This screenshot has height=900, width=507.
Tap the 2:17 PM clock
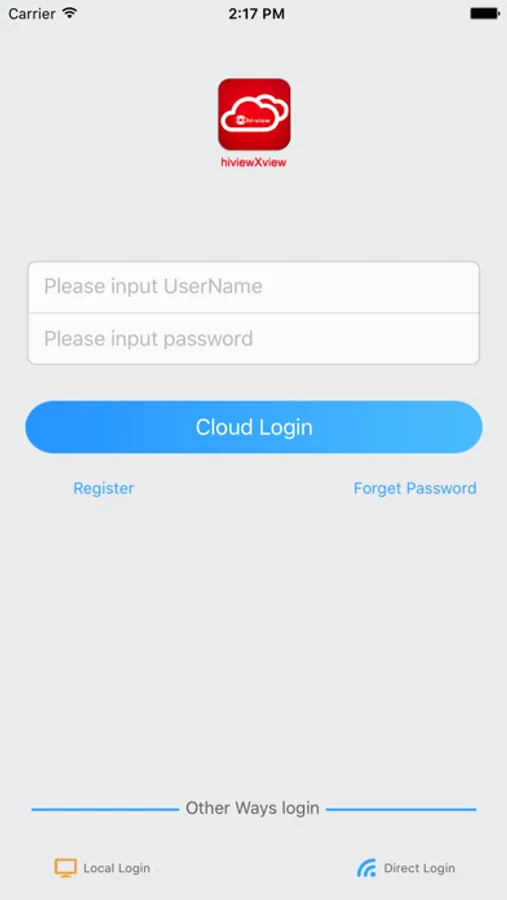click(256, 14)
